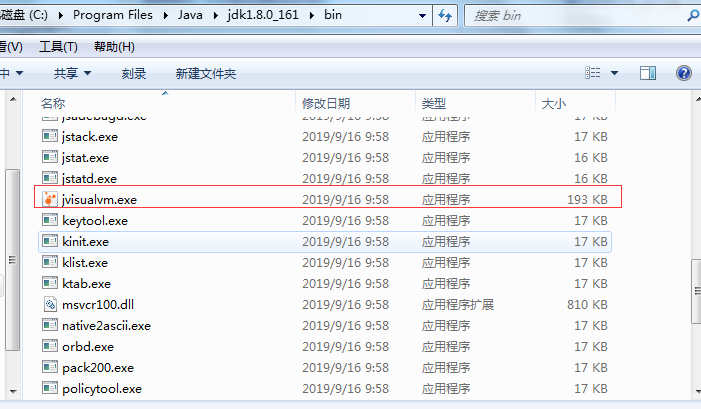This screenshot has height=409, width=701.
Task: Open the view options dropdown arrow
Action: point(615,73)
